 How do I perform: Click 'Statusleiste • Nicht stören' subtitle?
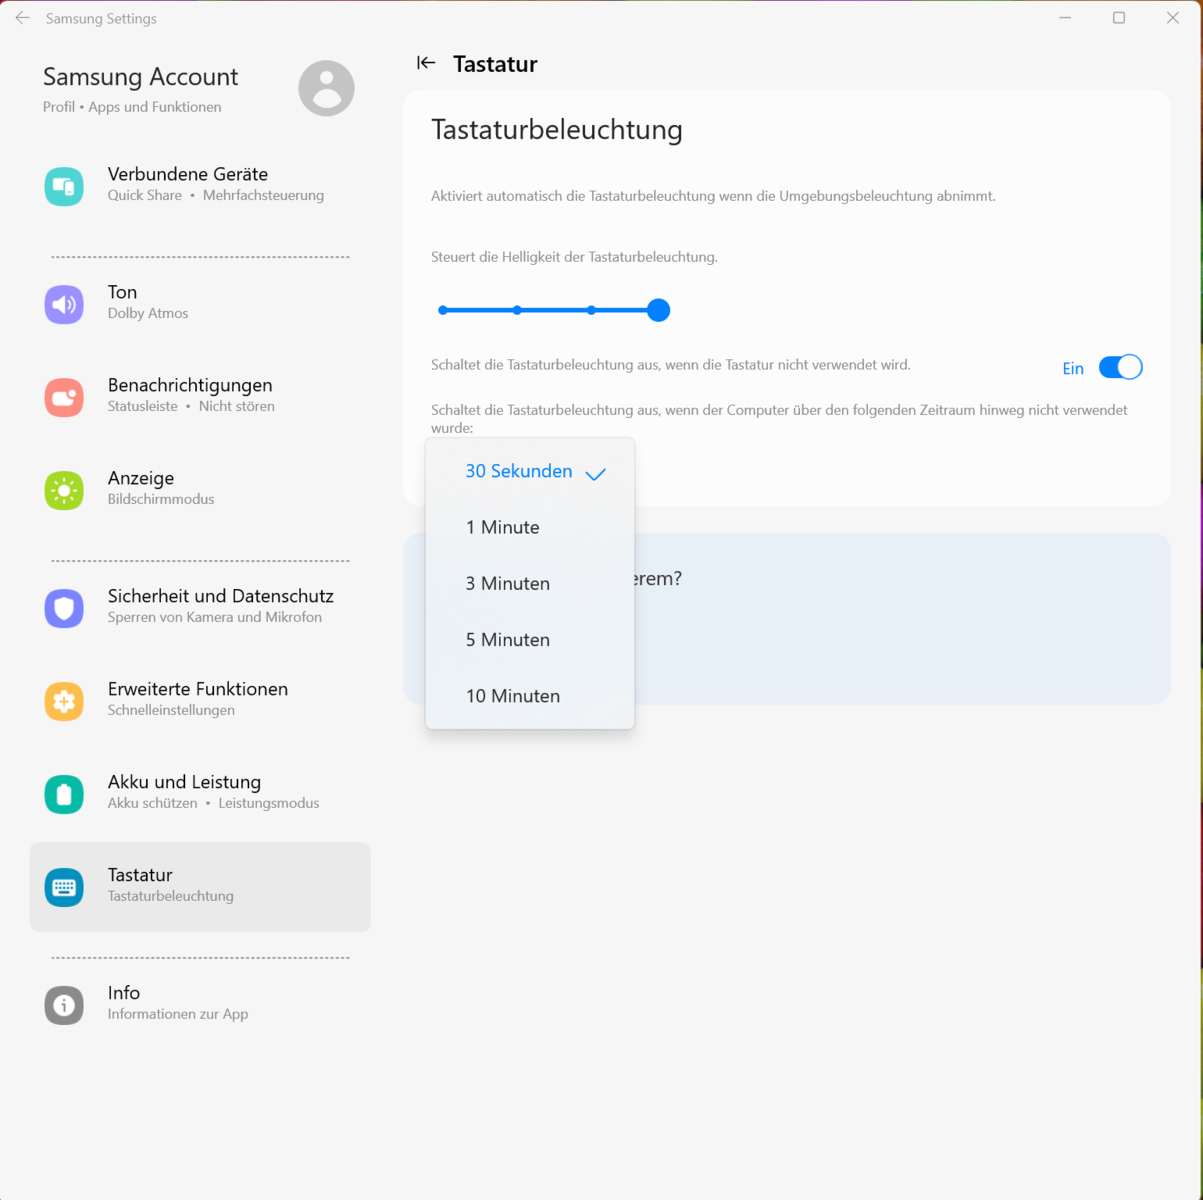coord(191,407)
